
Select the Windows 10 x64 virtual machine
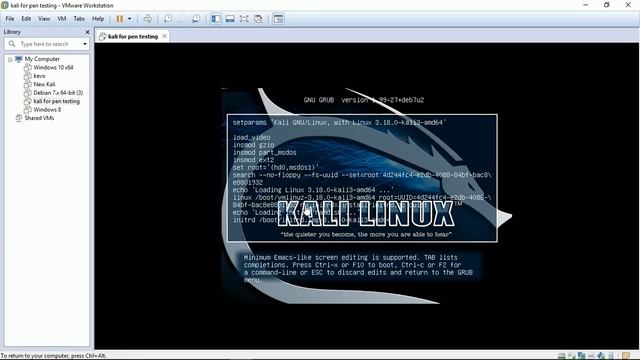coord(53,68)
